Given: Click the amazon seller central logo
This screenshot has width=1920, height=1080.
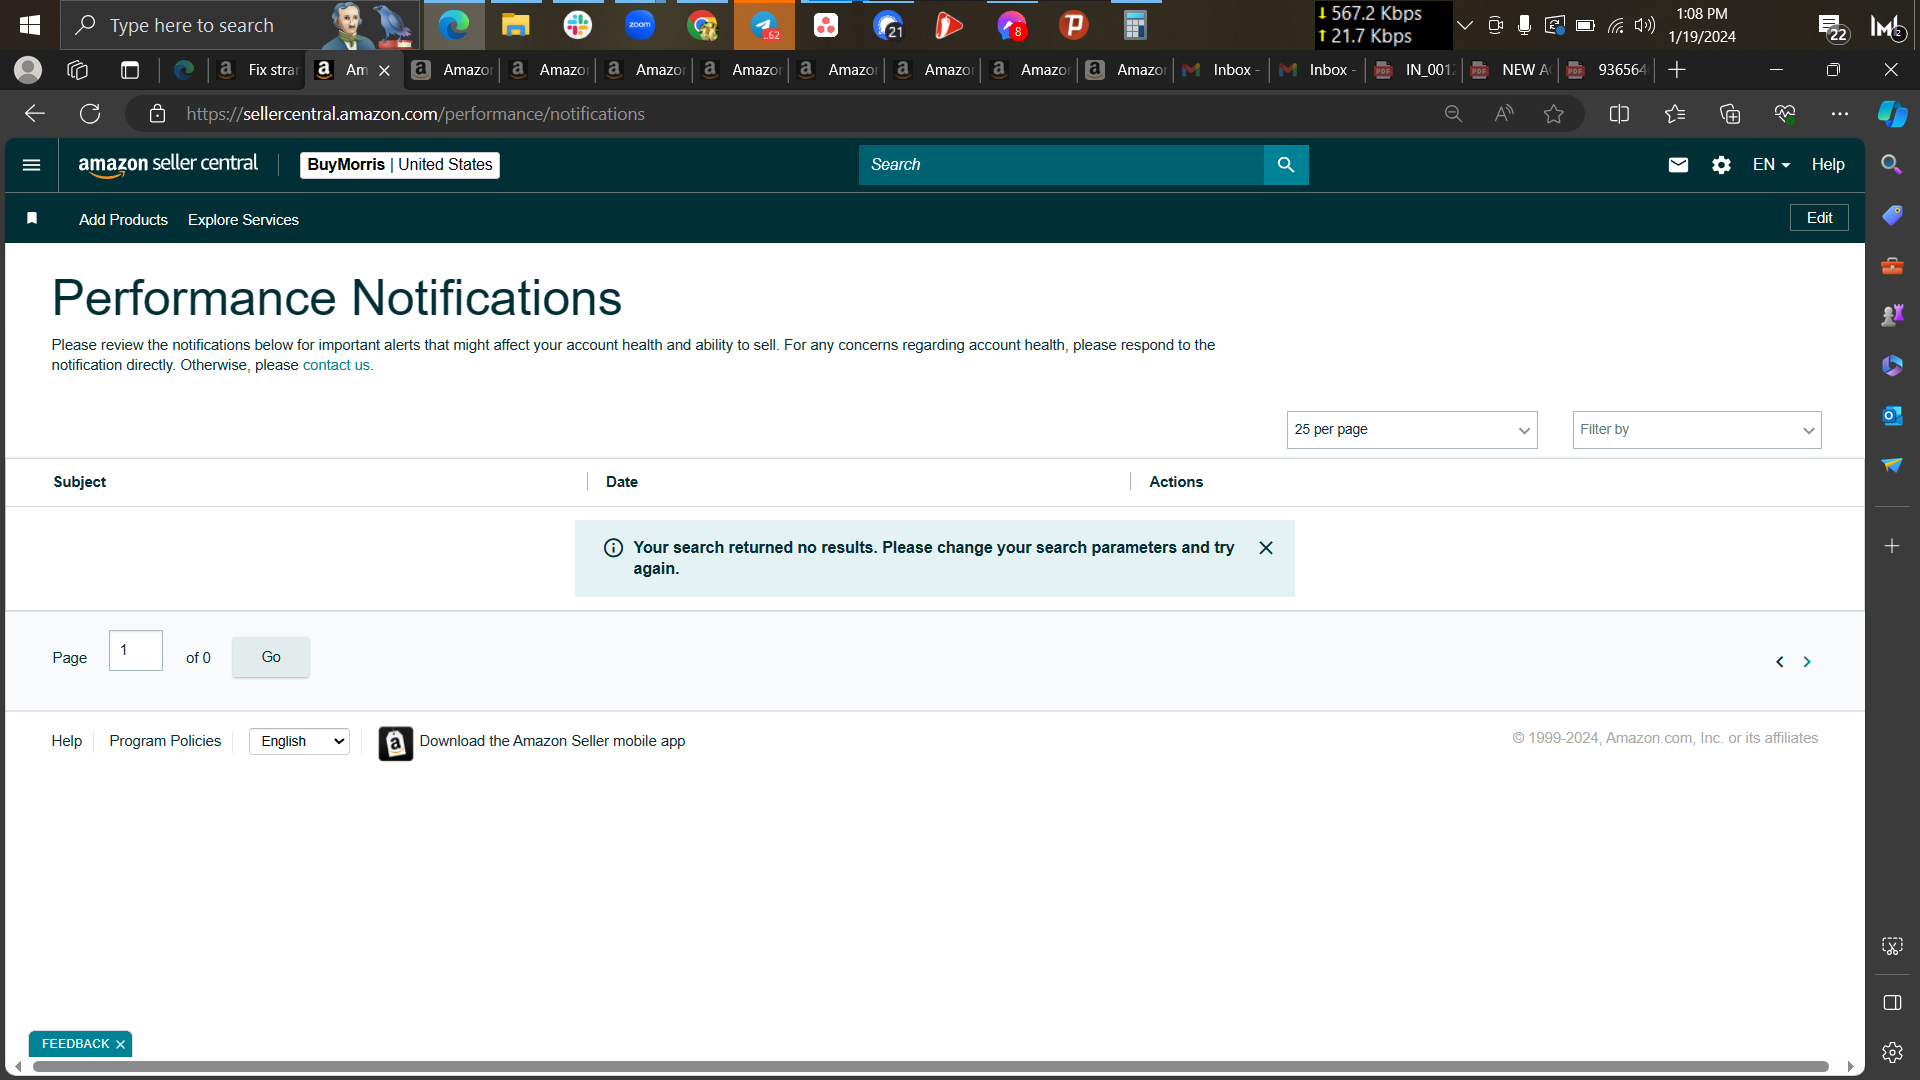Looking at the screenshot, I should [168, 165].
